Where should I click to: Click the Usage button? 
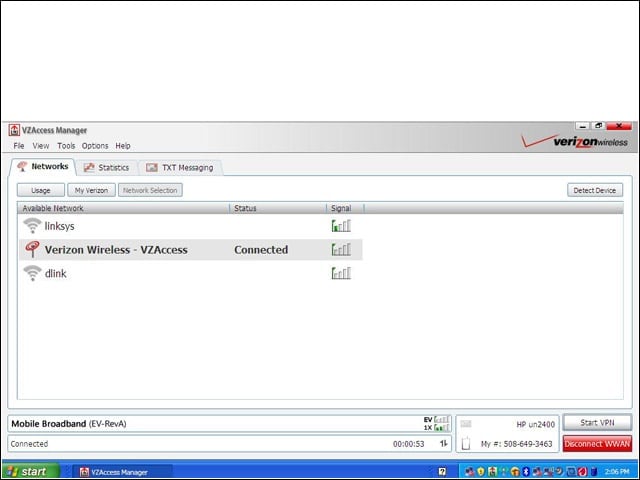point(40,190)
